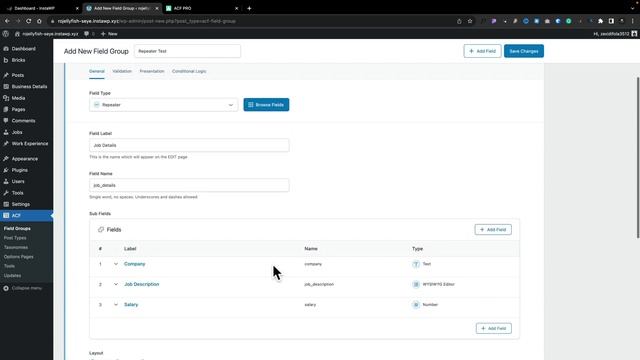
Task: Click Add Field atop Sub Fields table
Action: point(493,230)
